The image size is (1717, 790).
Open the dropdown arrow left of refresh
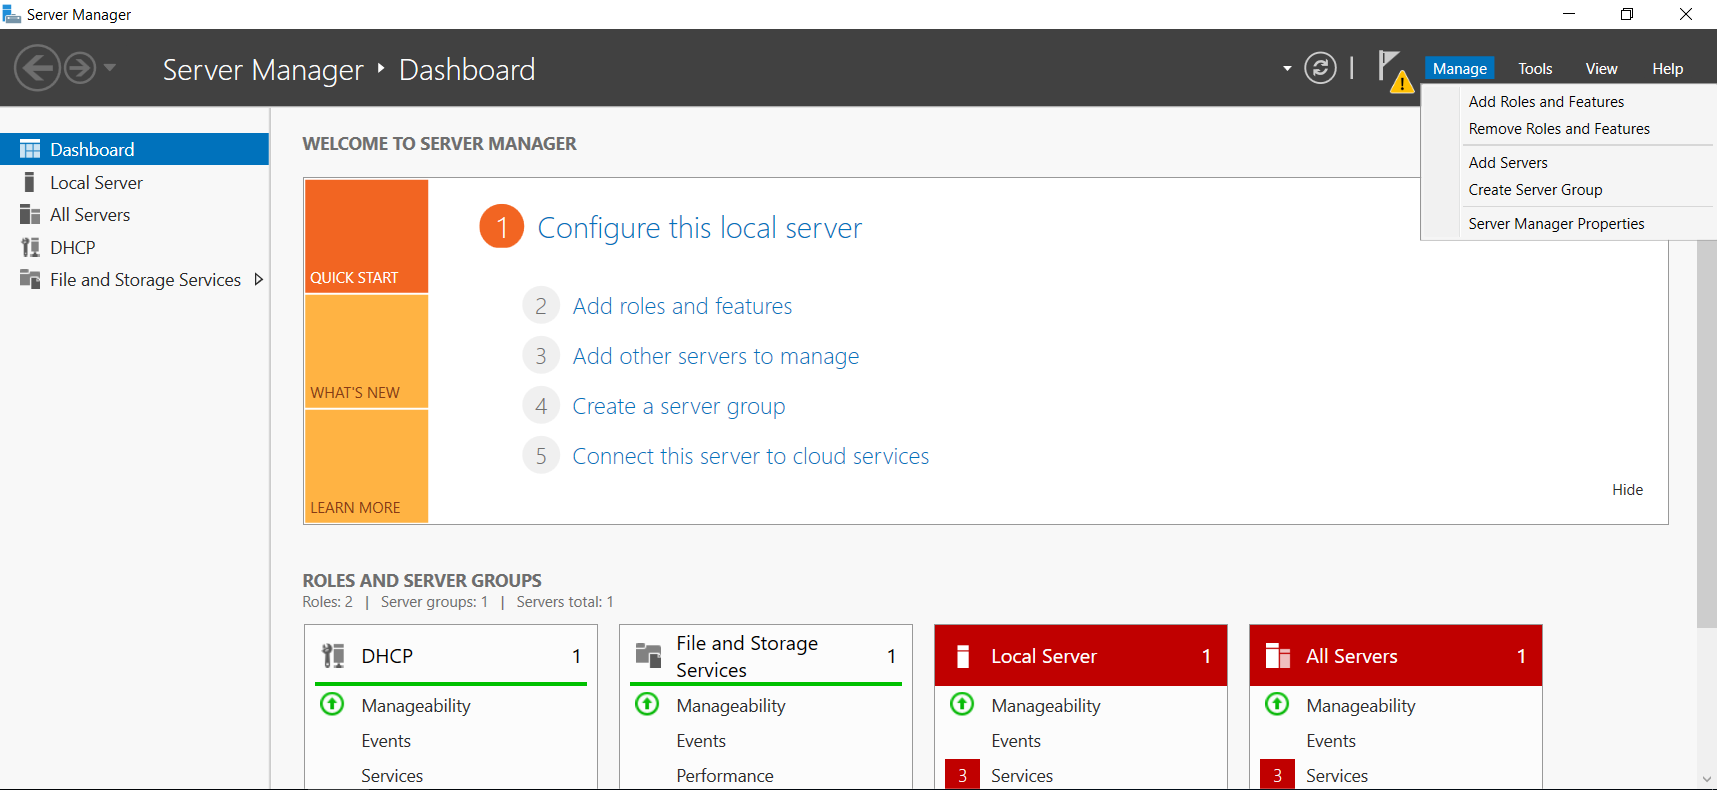point(1287,69)
